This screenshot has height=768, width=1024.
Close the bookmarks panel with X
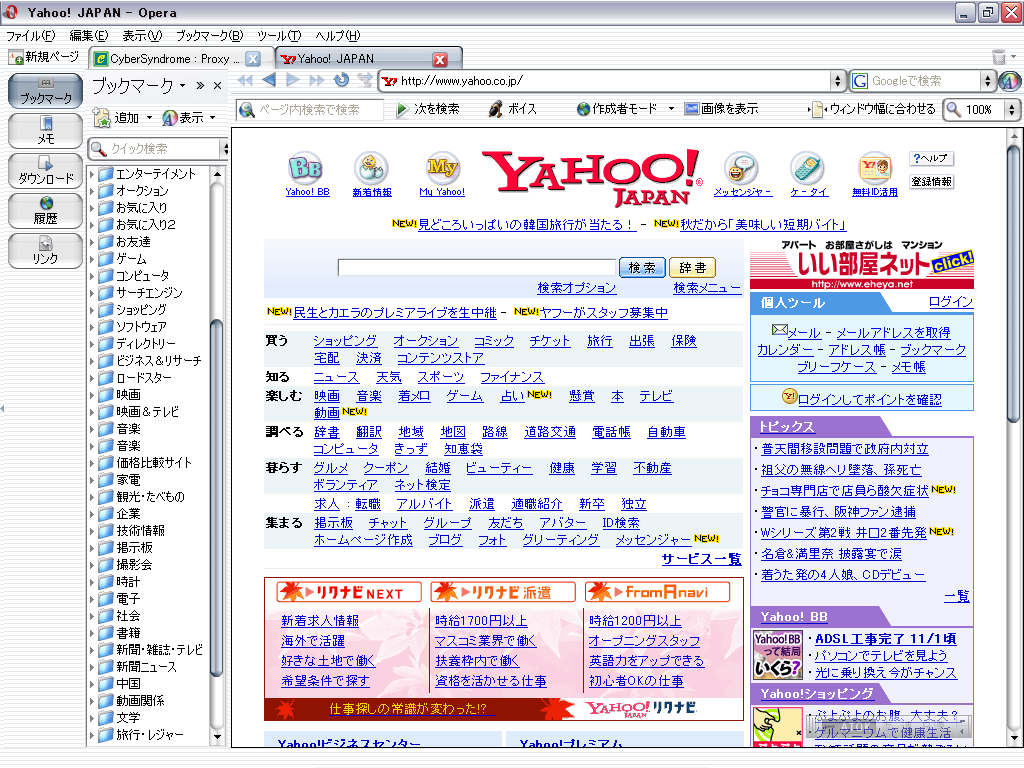217,86
